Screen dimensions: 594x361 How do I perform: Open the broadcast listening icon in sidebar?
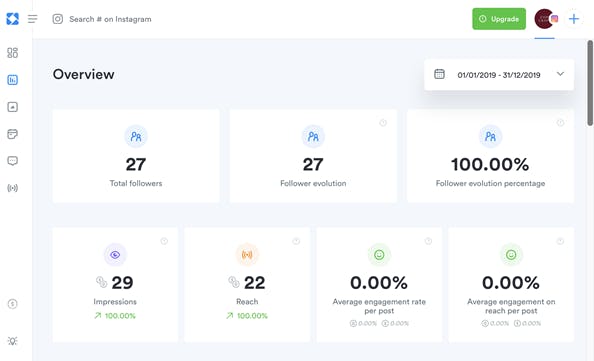tap(13, 188)
